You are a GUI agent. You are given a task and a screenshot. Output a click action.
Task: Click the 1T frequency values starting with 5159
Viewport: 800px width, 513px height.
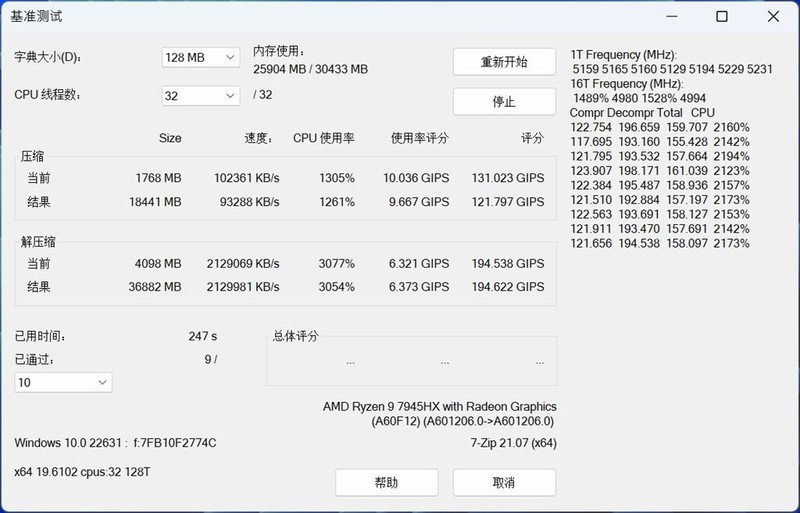(672, 69)
